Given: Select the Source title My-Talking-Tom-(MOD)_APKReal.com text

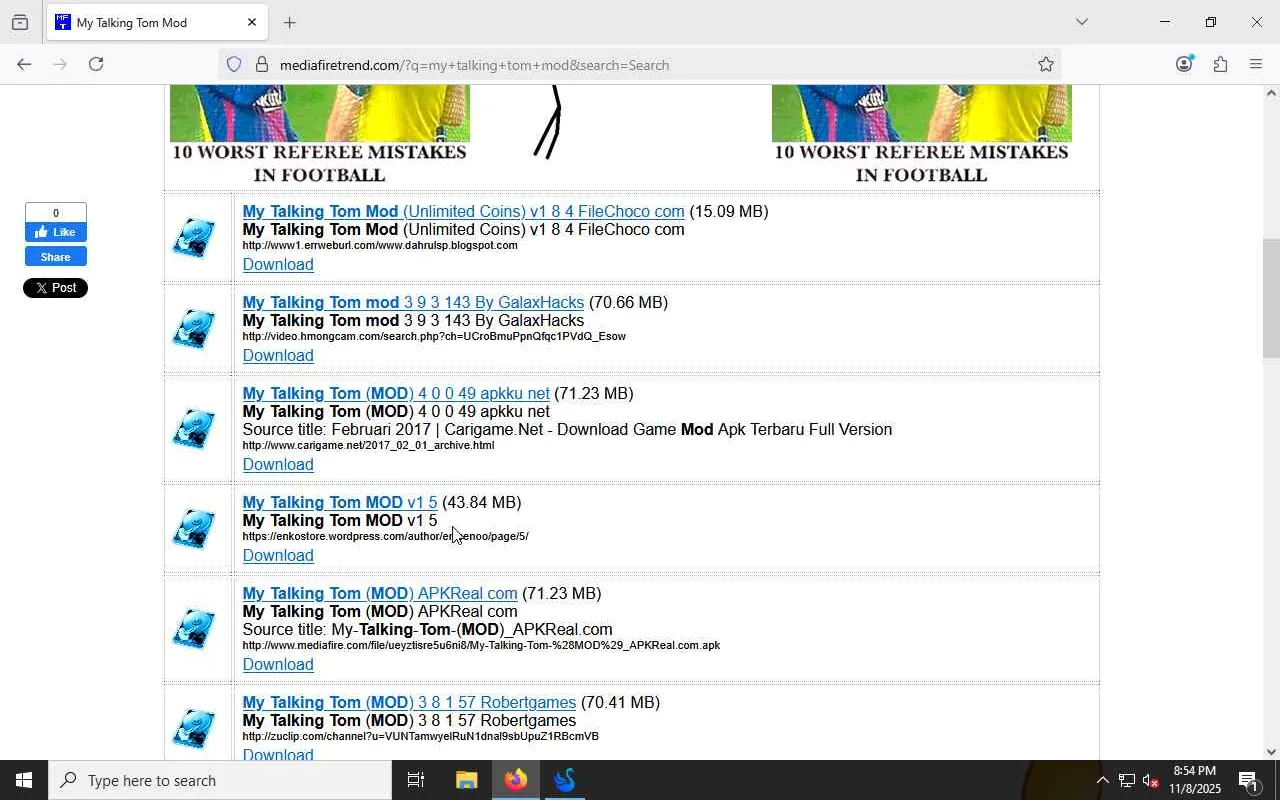Looking at the screenshot, I should coord(427,630).
